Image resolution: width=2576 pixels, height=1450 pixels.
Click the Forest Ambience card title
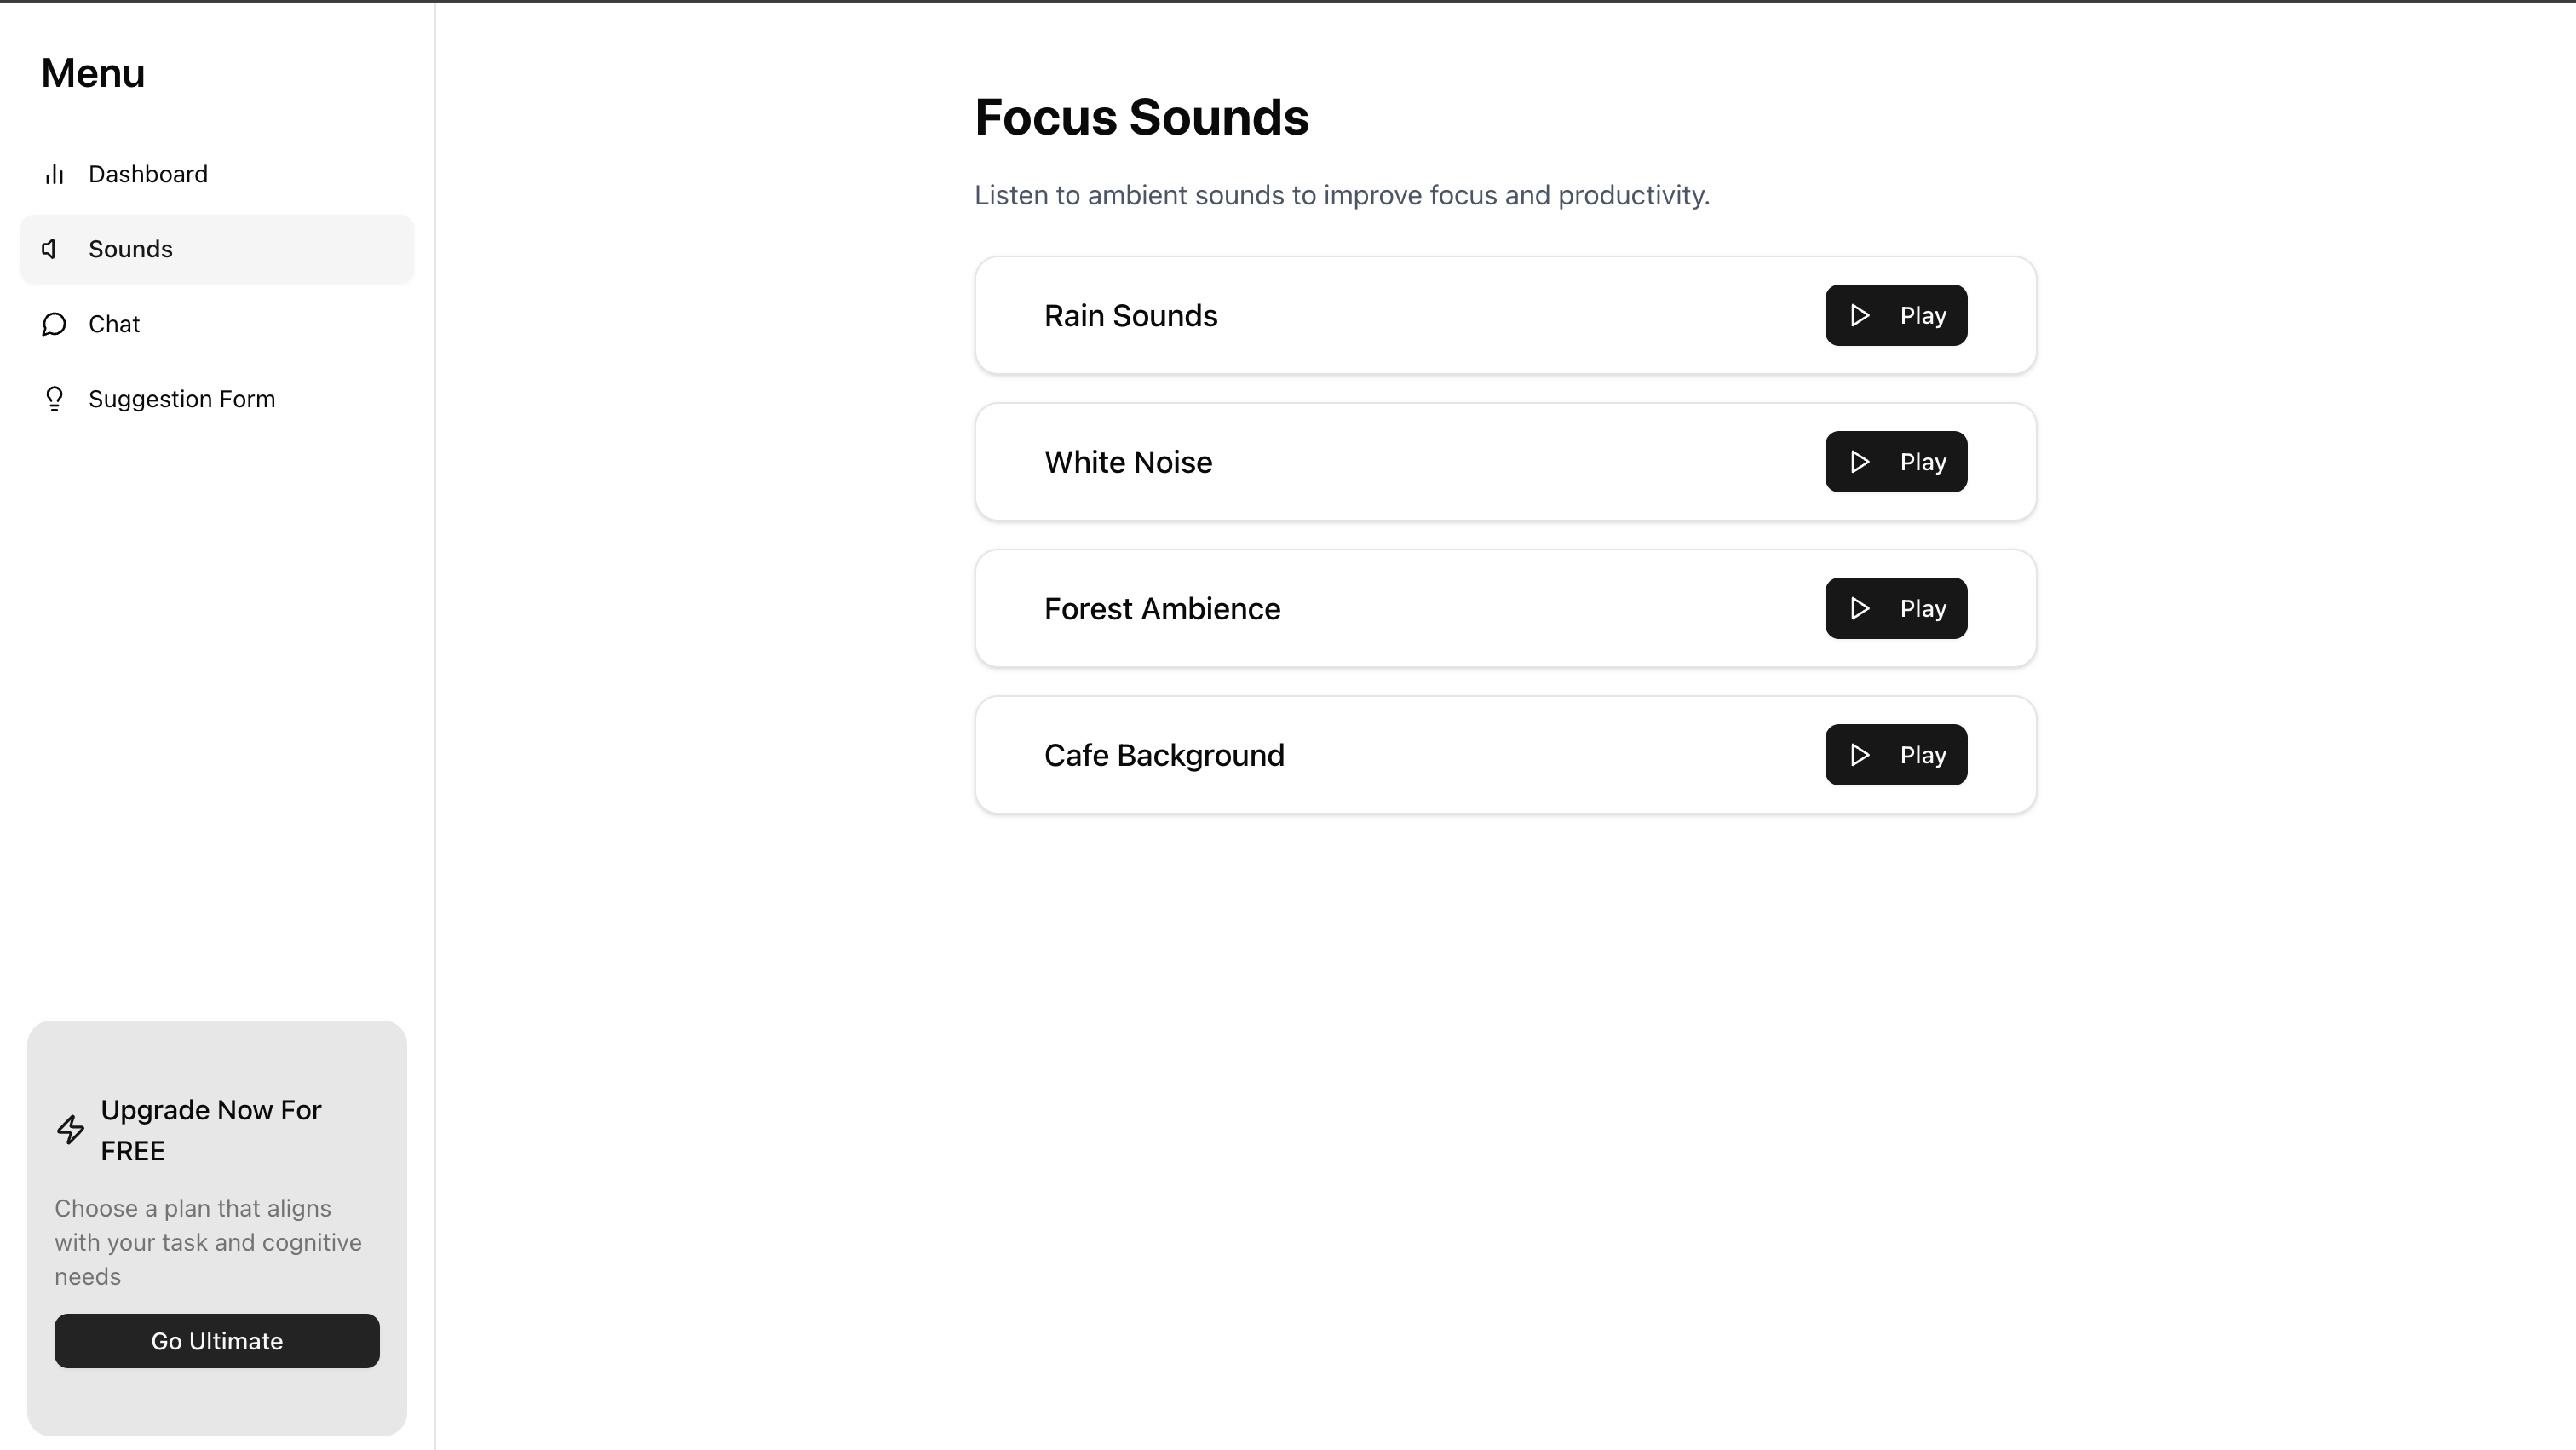point(1162,609)
